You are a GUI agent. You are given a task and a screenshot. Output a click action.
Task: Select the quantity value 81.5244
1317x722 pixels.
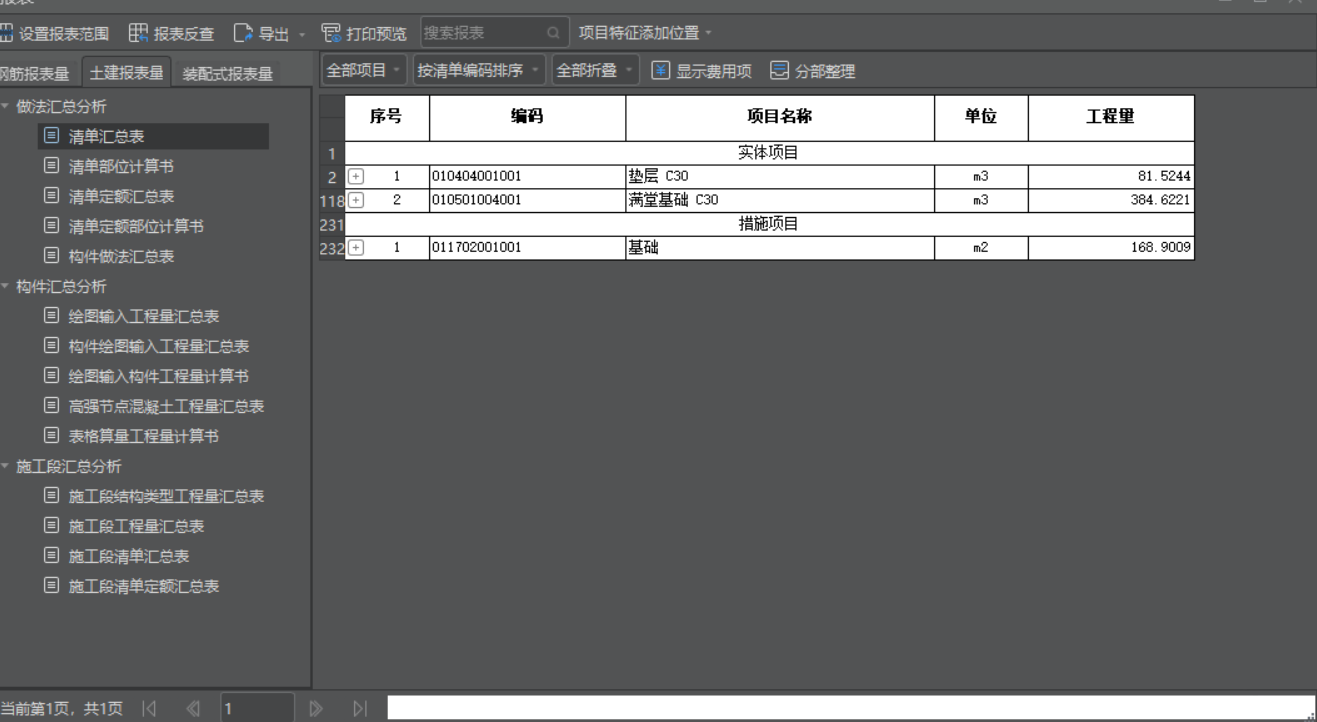[1111, 176]
